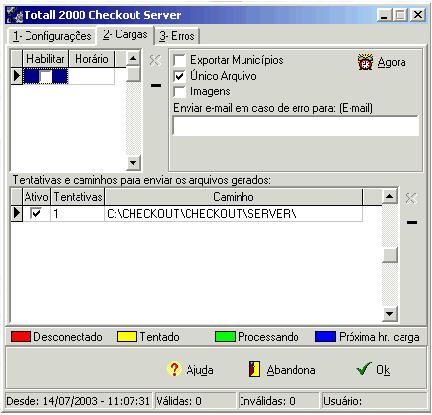432x415 pixels.
Task: Click the green Processando color swatch
Action: (225, 337)
